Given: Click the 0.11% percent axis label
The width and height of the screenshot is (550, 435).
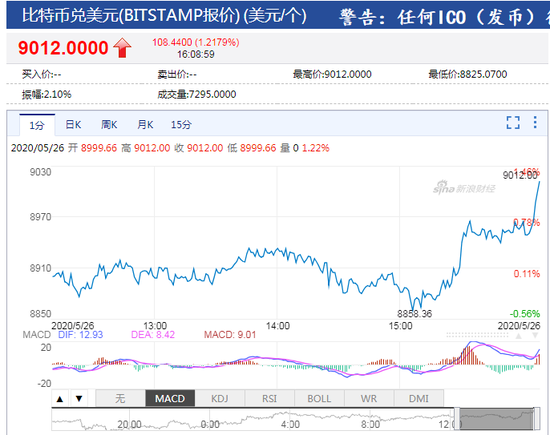Looking at the screenshot, I should coord(526,274).
